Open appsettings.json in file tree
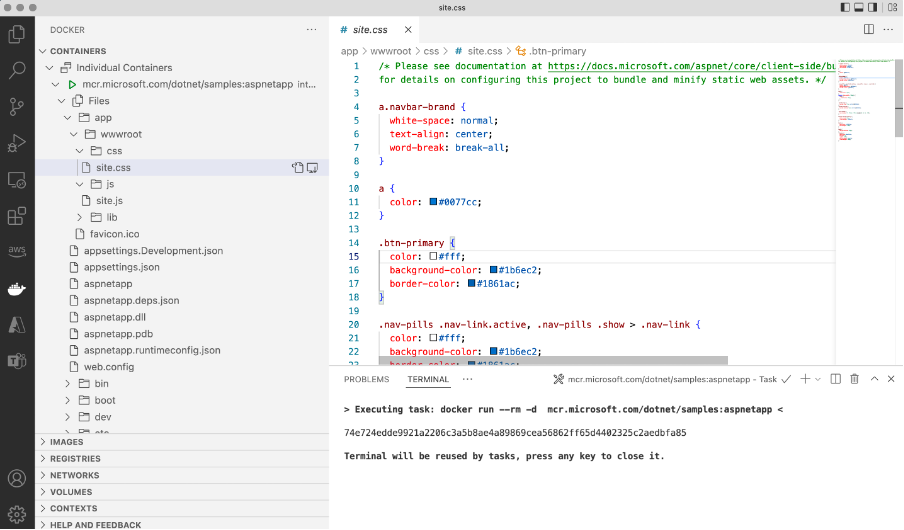This screenshot has width=904, height=530. pyautogui.click(x=121, y=267)
